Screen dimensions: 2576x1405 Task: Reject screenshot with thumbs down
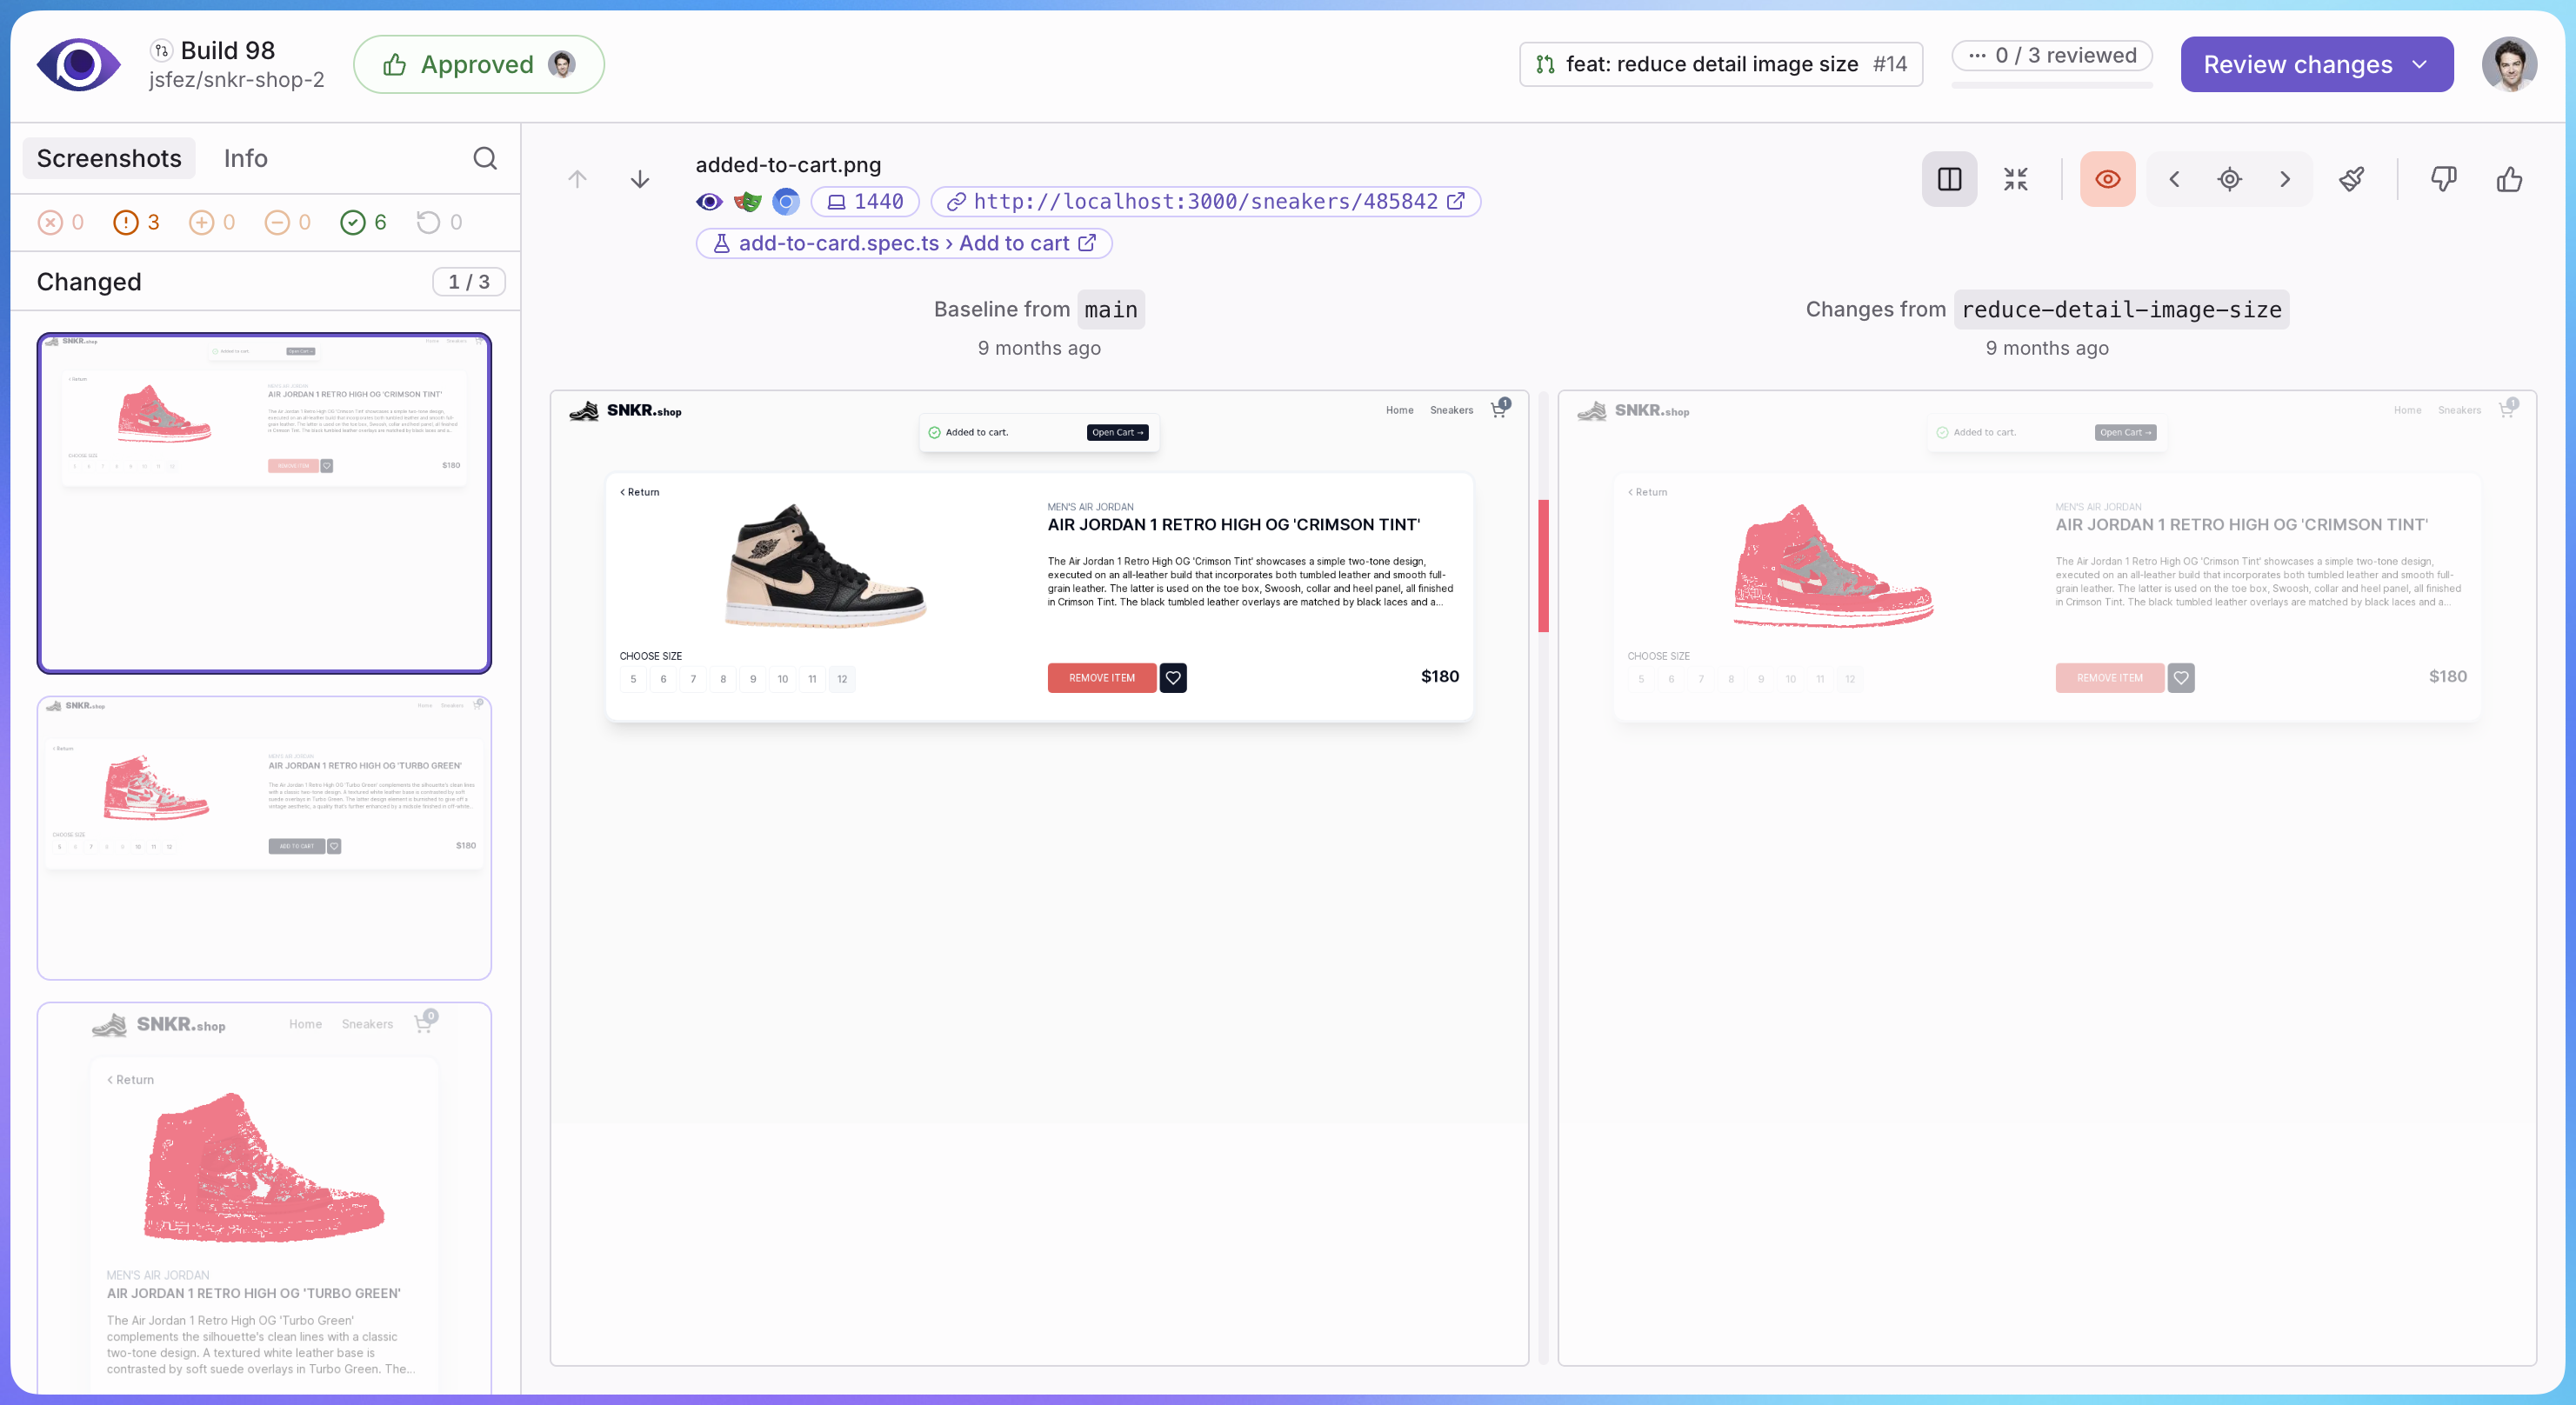pyautogui.click(x=2443, y=180)
